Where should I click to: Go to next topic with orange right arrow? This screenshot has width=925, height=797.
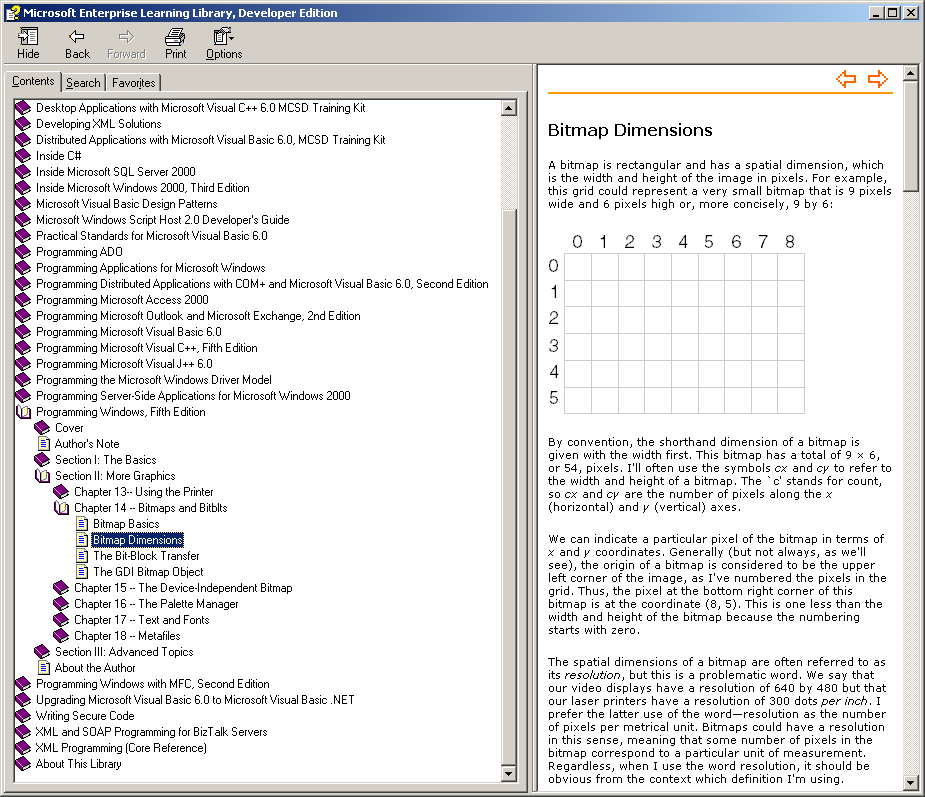click(x=878, y=78)
